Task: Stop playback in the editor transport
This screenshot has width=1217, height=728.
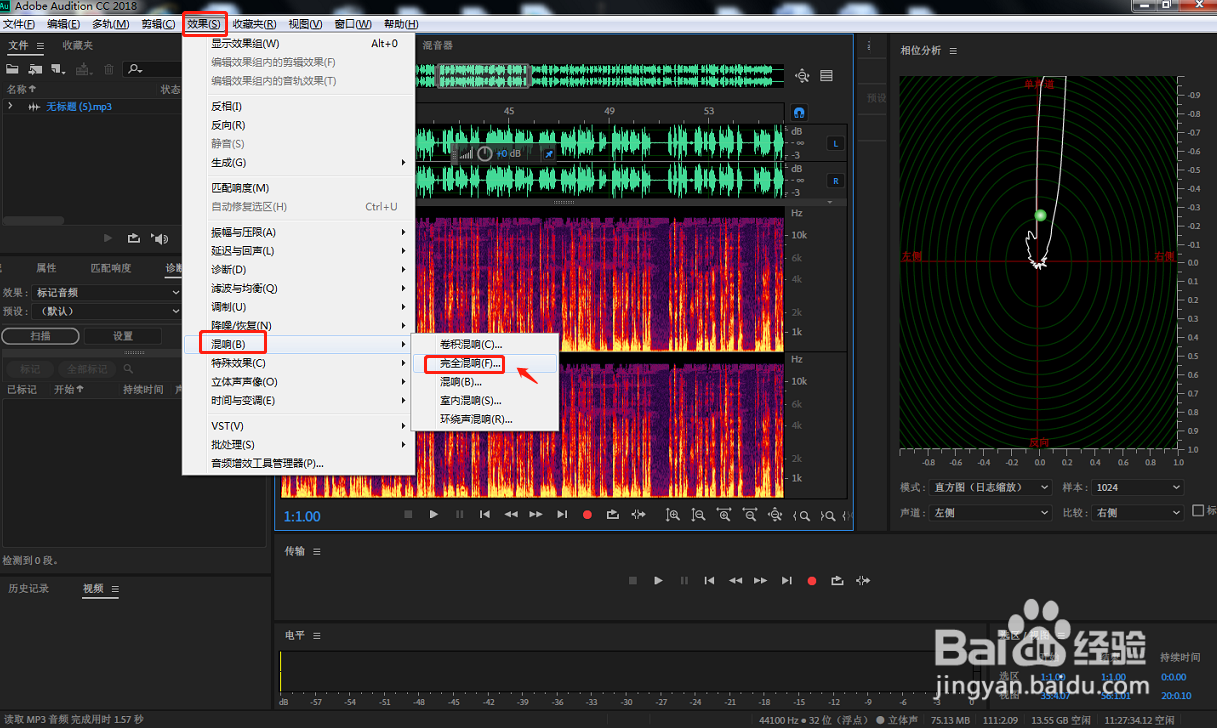Action: point(408,514)
